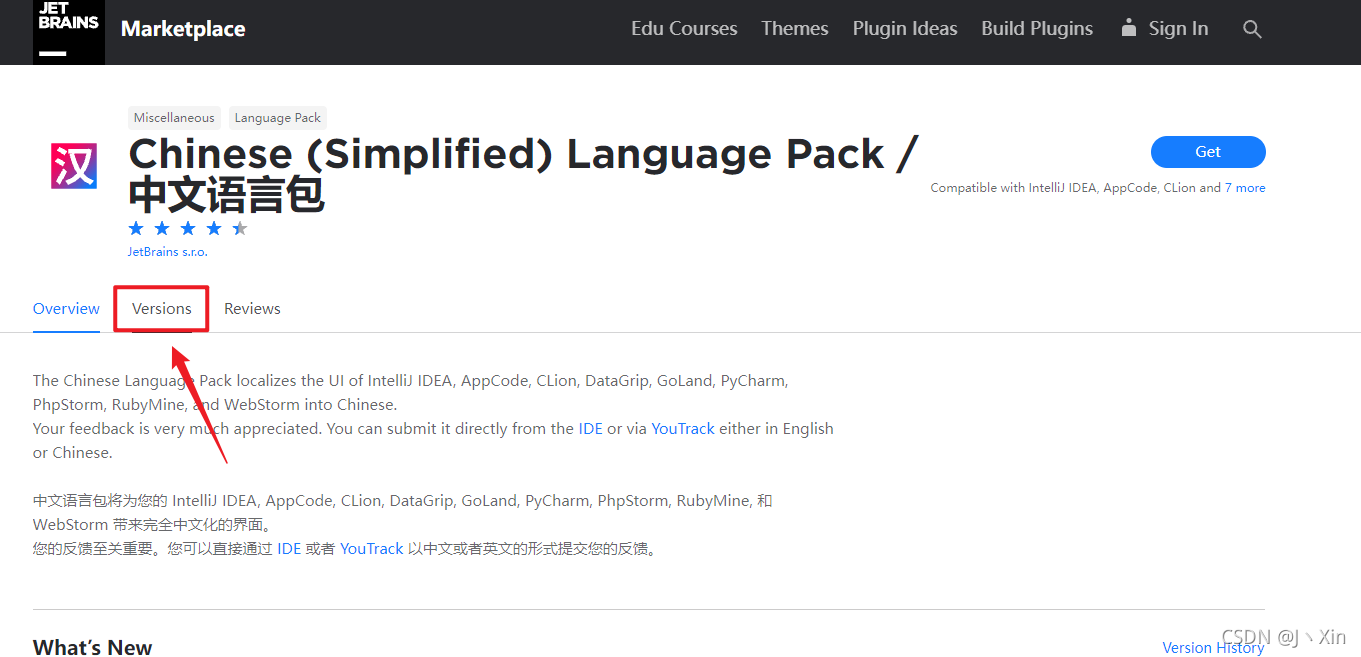Open Plugin Ideas menu item
The image size is (1361, 657).
tap(905, 29)
